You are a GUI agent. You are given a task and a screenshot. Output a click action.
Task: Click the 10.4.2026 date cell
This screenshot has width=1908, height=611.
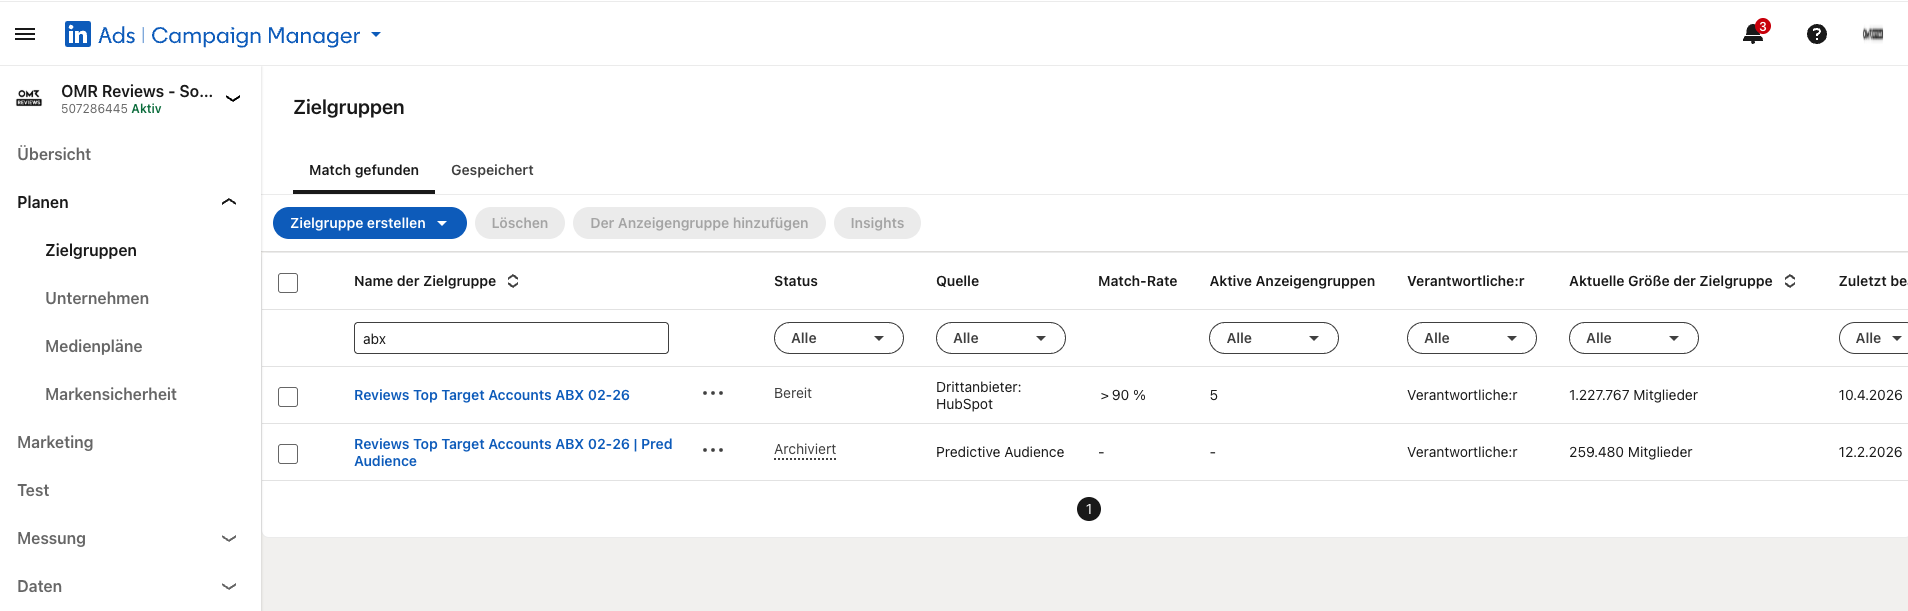1870,395
